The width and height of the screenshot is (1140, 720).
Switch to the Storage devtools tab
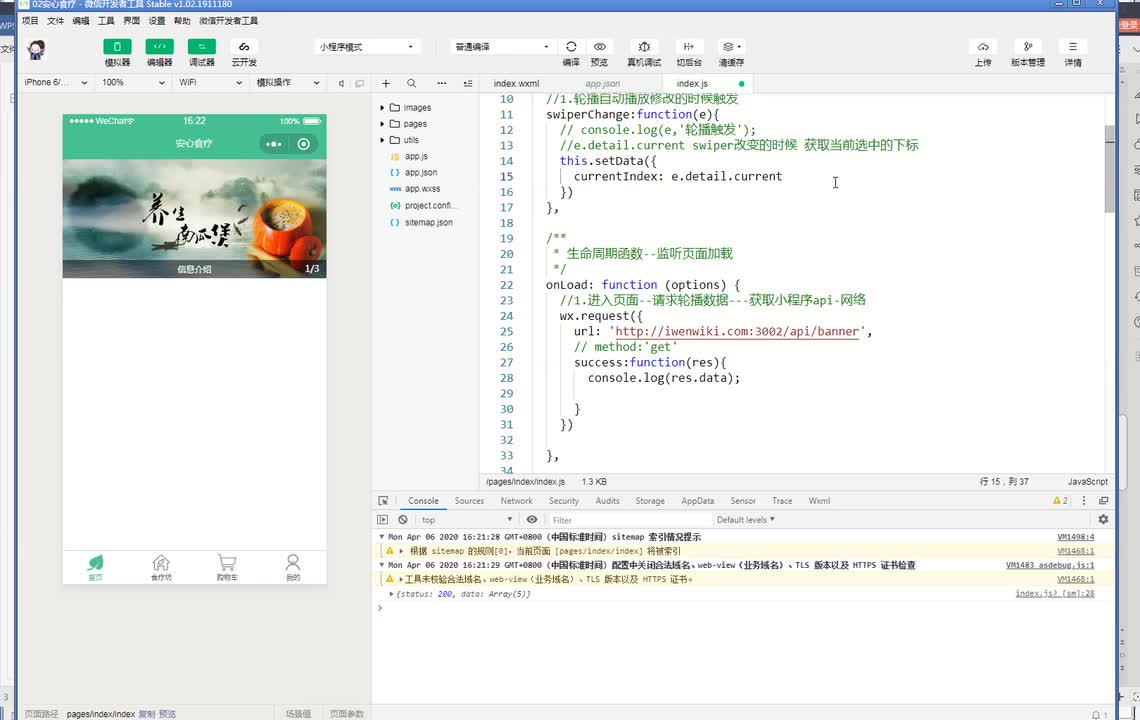point(650,501)
